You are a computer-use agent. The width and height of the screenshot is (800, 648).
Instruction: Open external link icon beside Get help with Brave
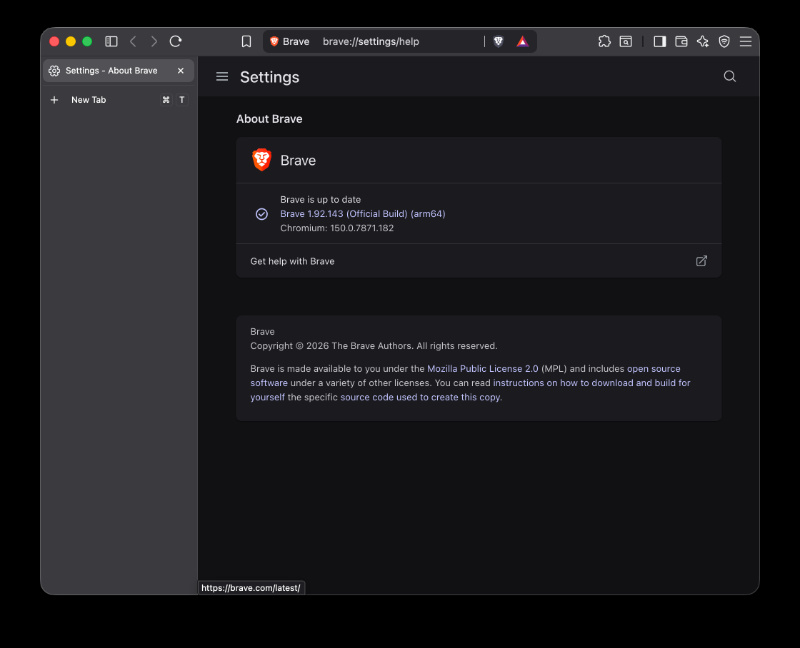click(x=702, y=261)
